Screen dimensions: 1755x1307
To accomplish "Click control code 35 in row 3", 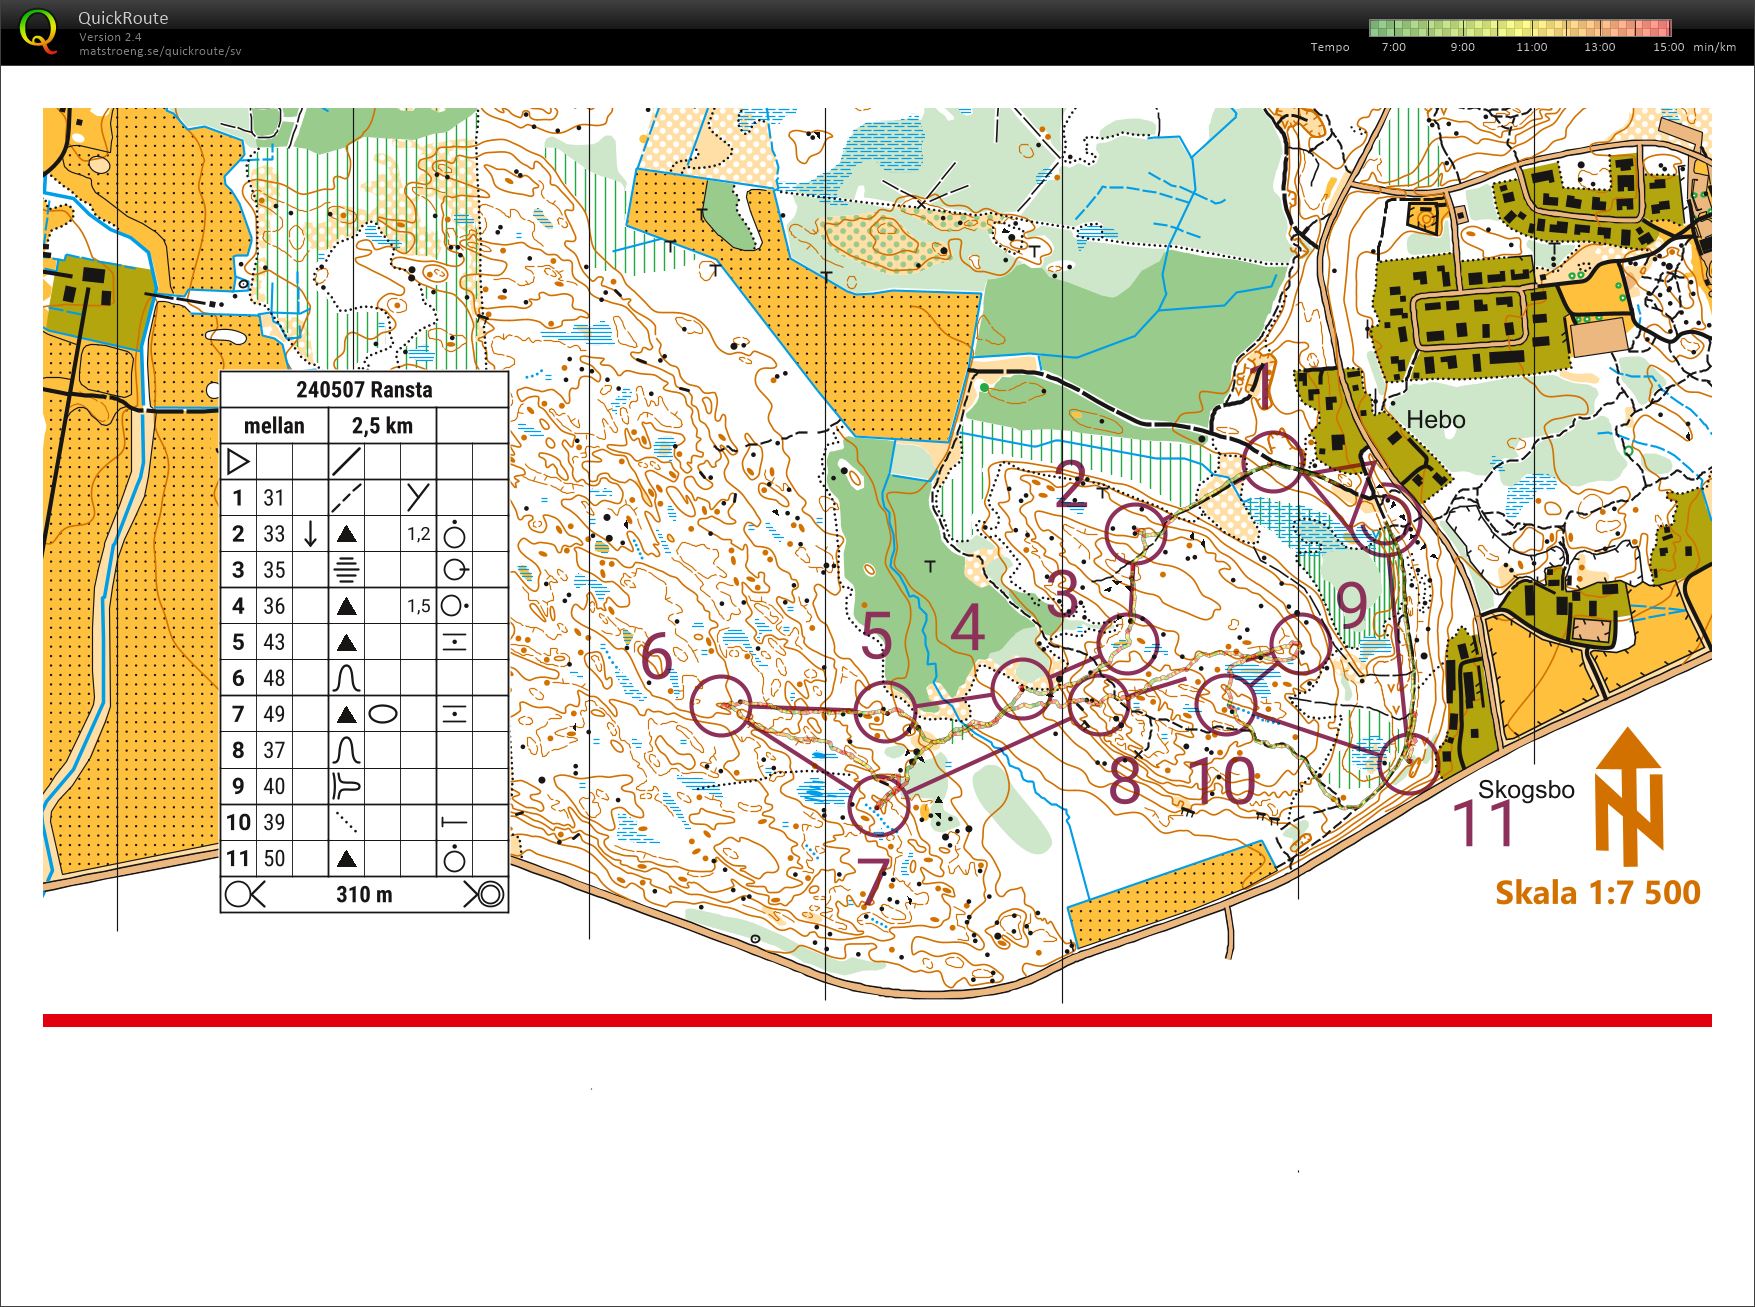I will point(274,570).
